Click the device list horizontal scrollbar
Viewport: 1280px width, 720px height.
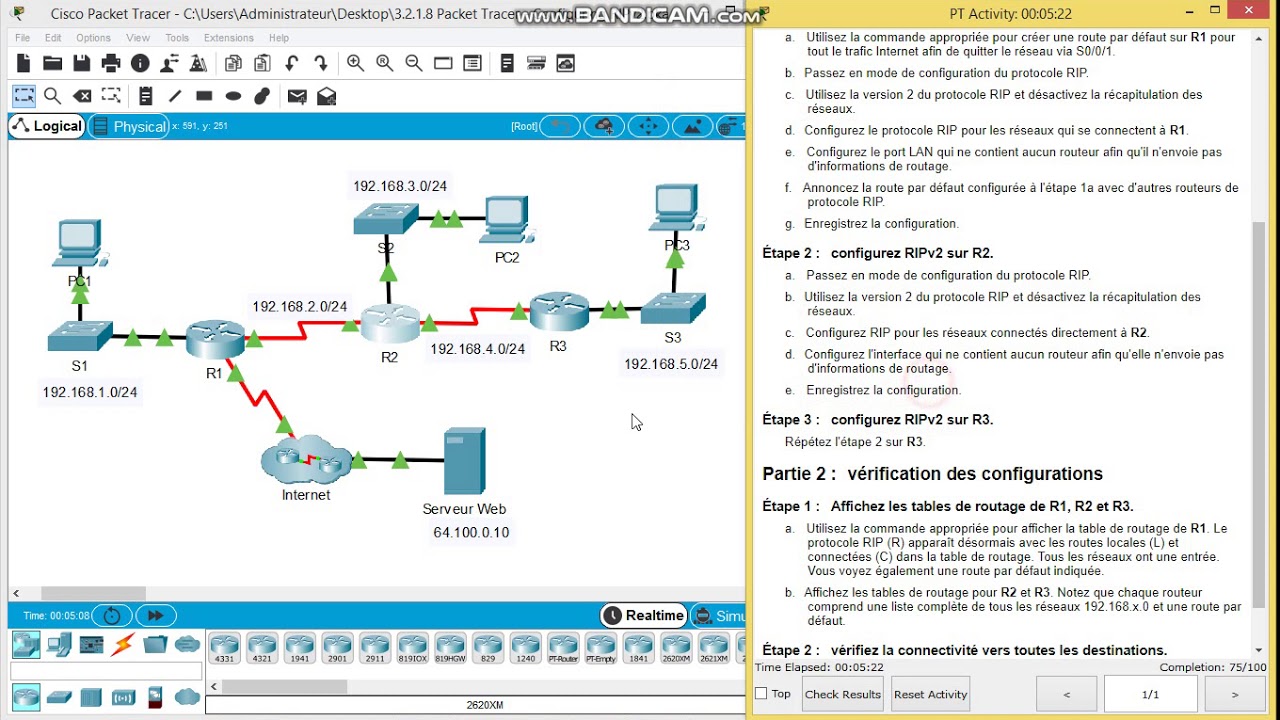pos(284,687)
